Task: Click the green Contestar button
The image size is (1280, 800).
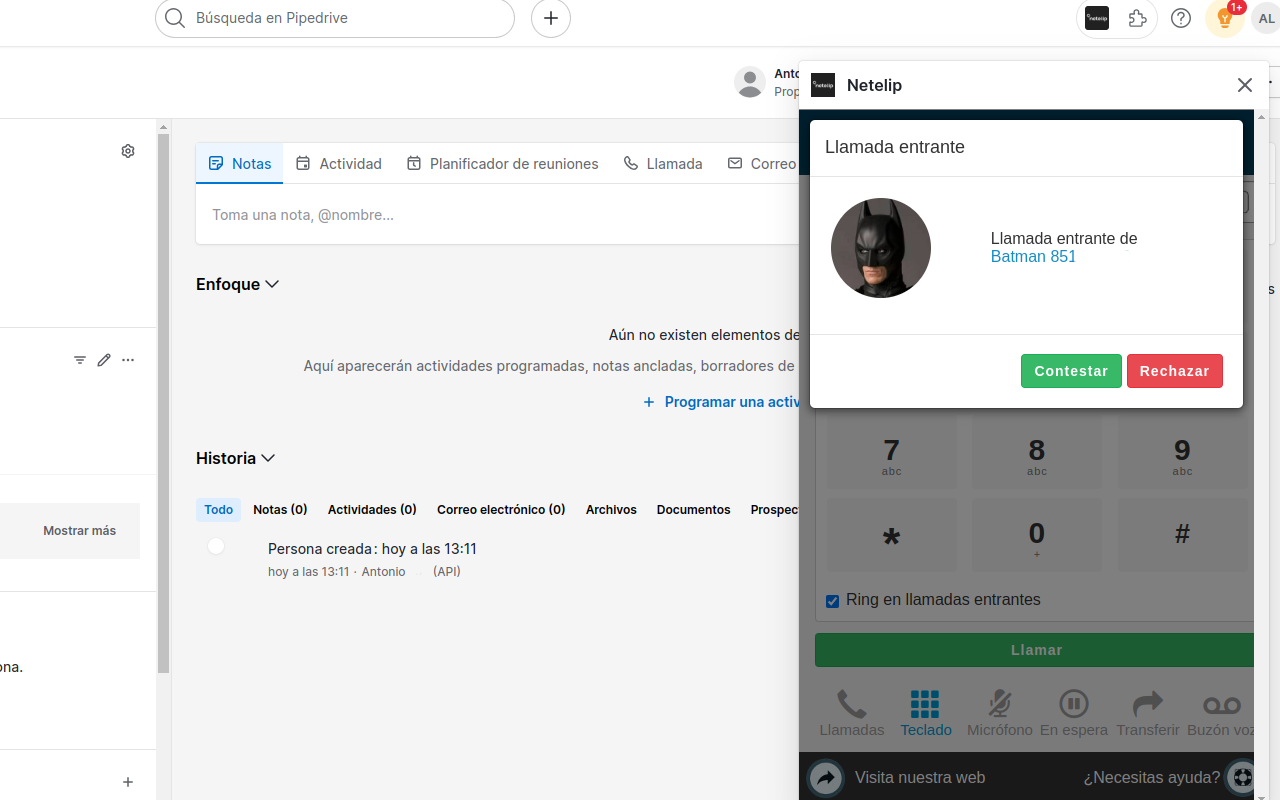Action: coord(1071,371)
